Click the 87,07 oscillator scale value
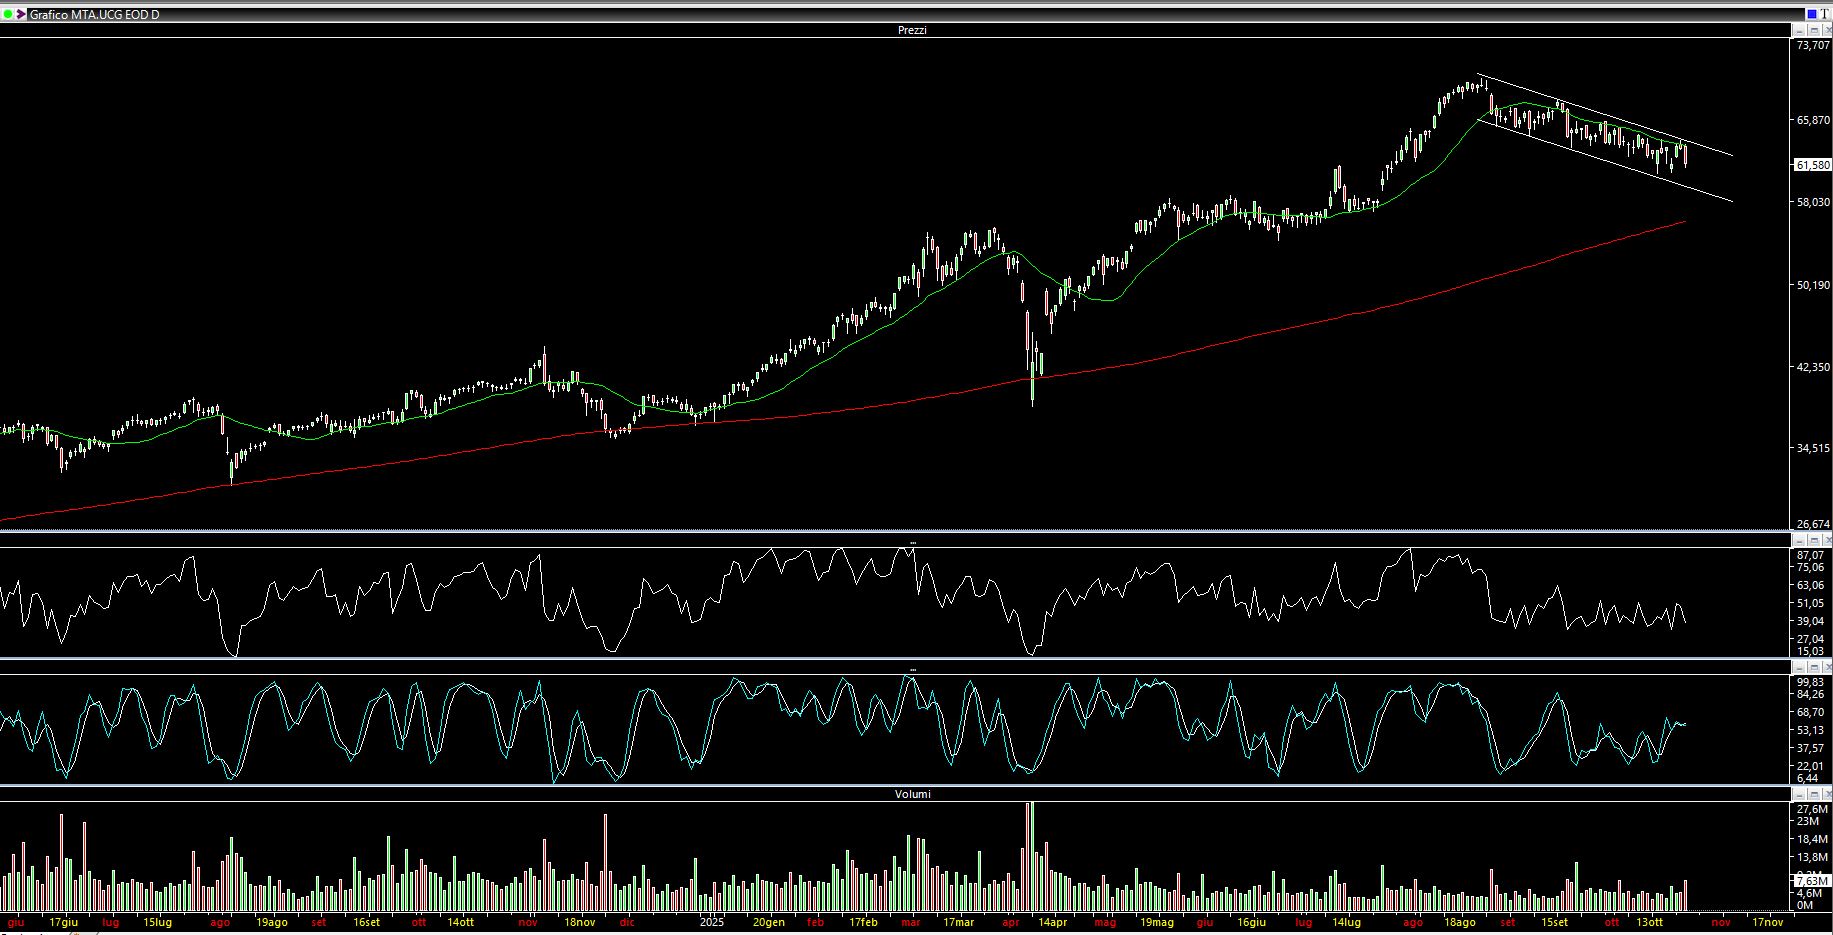This screenshot has height=935, width=1833. 1810,555
